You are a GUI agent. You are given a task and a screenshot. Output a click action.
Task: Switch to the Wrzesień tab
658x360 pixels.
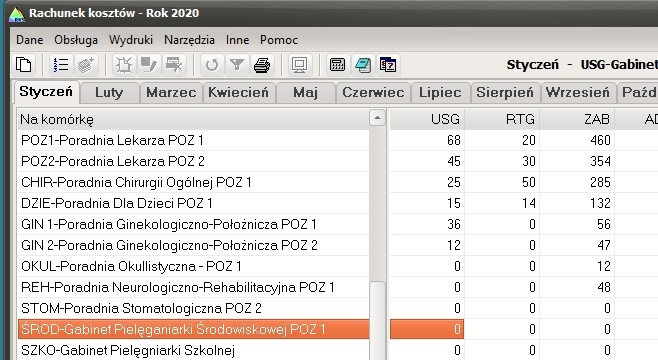[578, 92]
